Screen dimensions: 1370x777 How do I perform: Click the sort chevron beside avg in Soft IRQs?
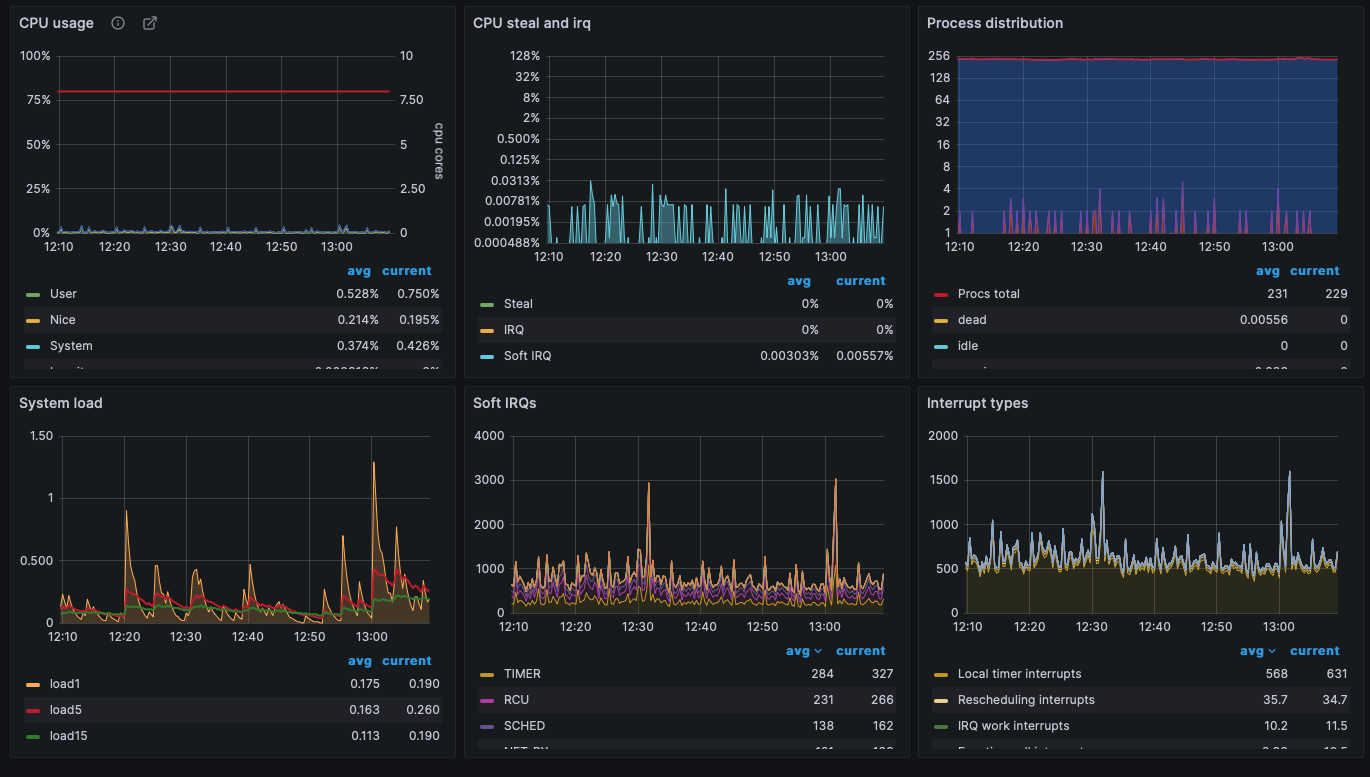818,651
